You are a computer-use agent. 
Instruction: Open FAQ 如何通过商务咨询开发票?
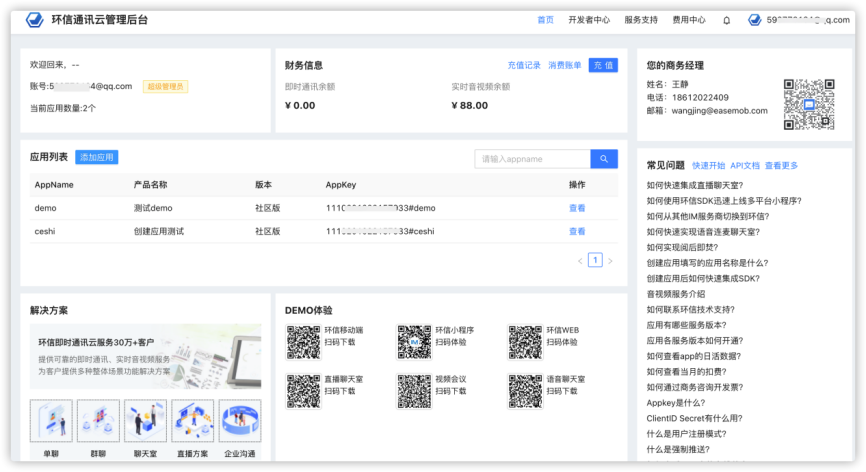[695, 387]
